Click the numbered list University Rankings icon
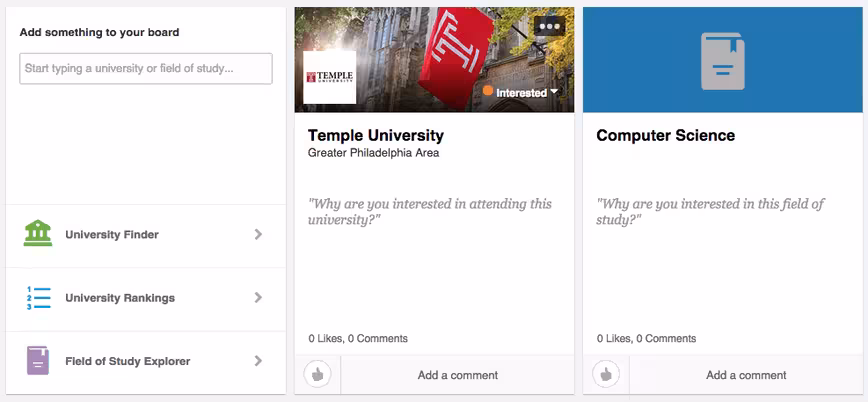868x402 pixels. pos(39,298)
